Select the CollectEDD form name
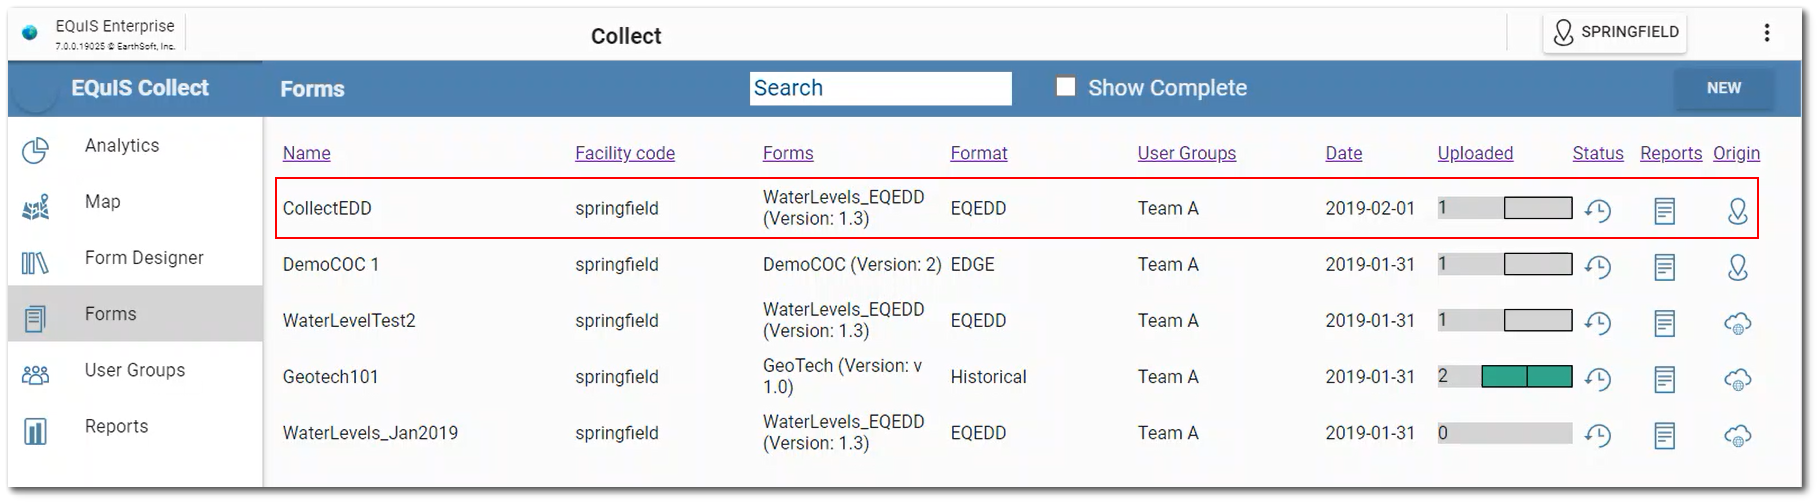The image size is (1818, 503). (x=327, y=208)
